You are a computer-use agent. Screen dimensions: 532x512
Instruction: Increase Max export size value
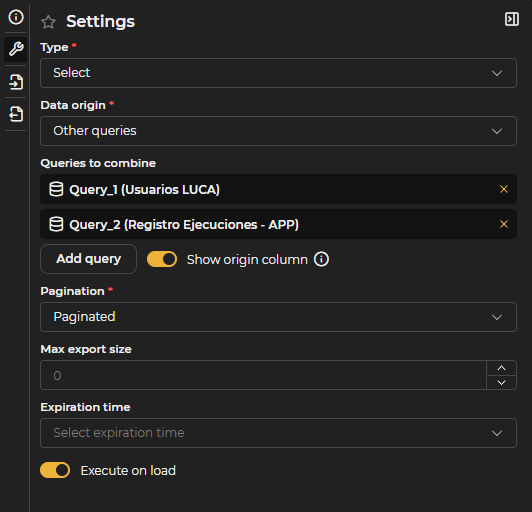[x=501, y=368]
